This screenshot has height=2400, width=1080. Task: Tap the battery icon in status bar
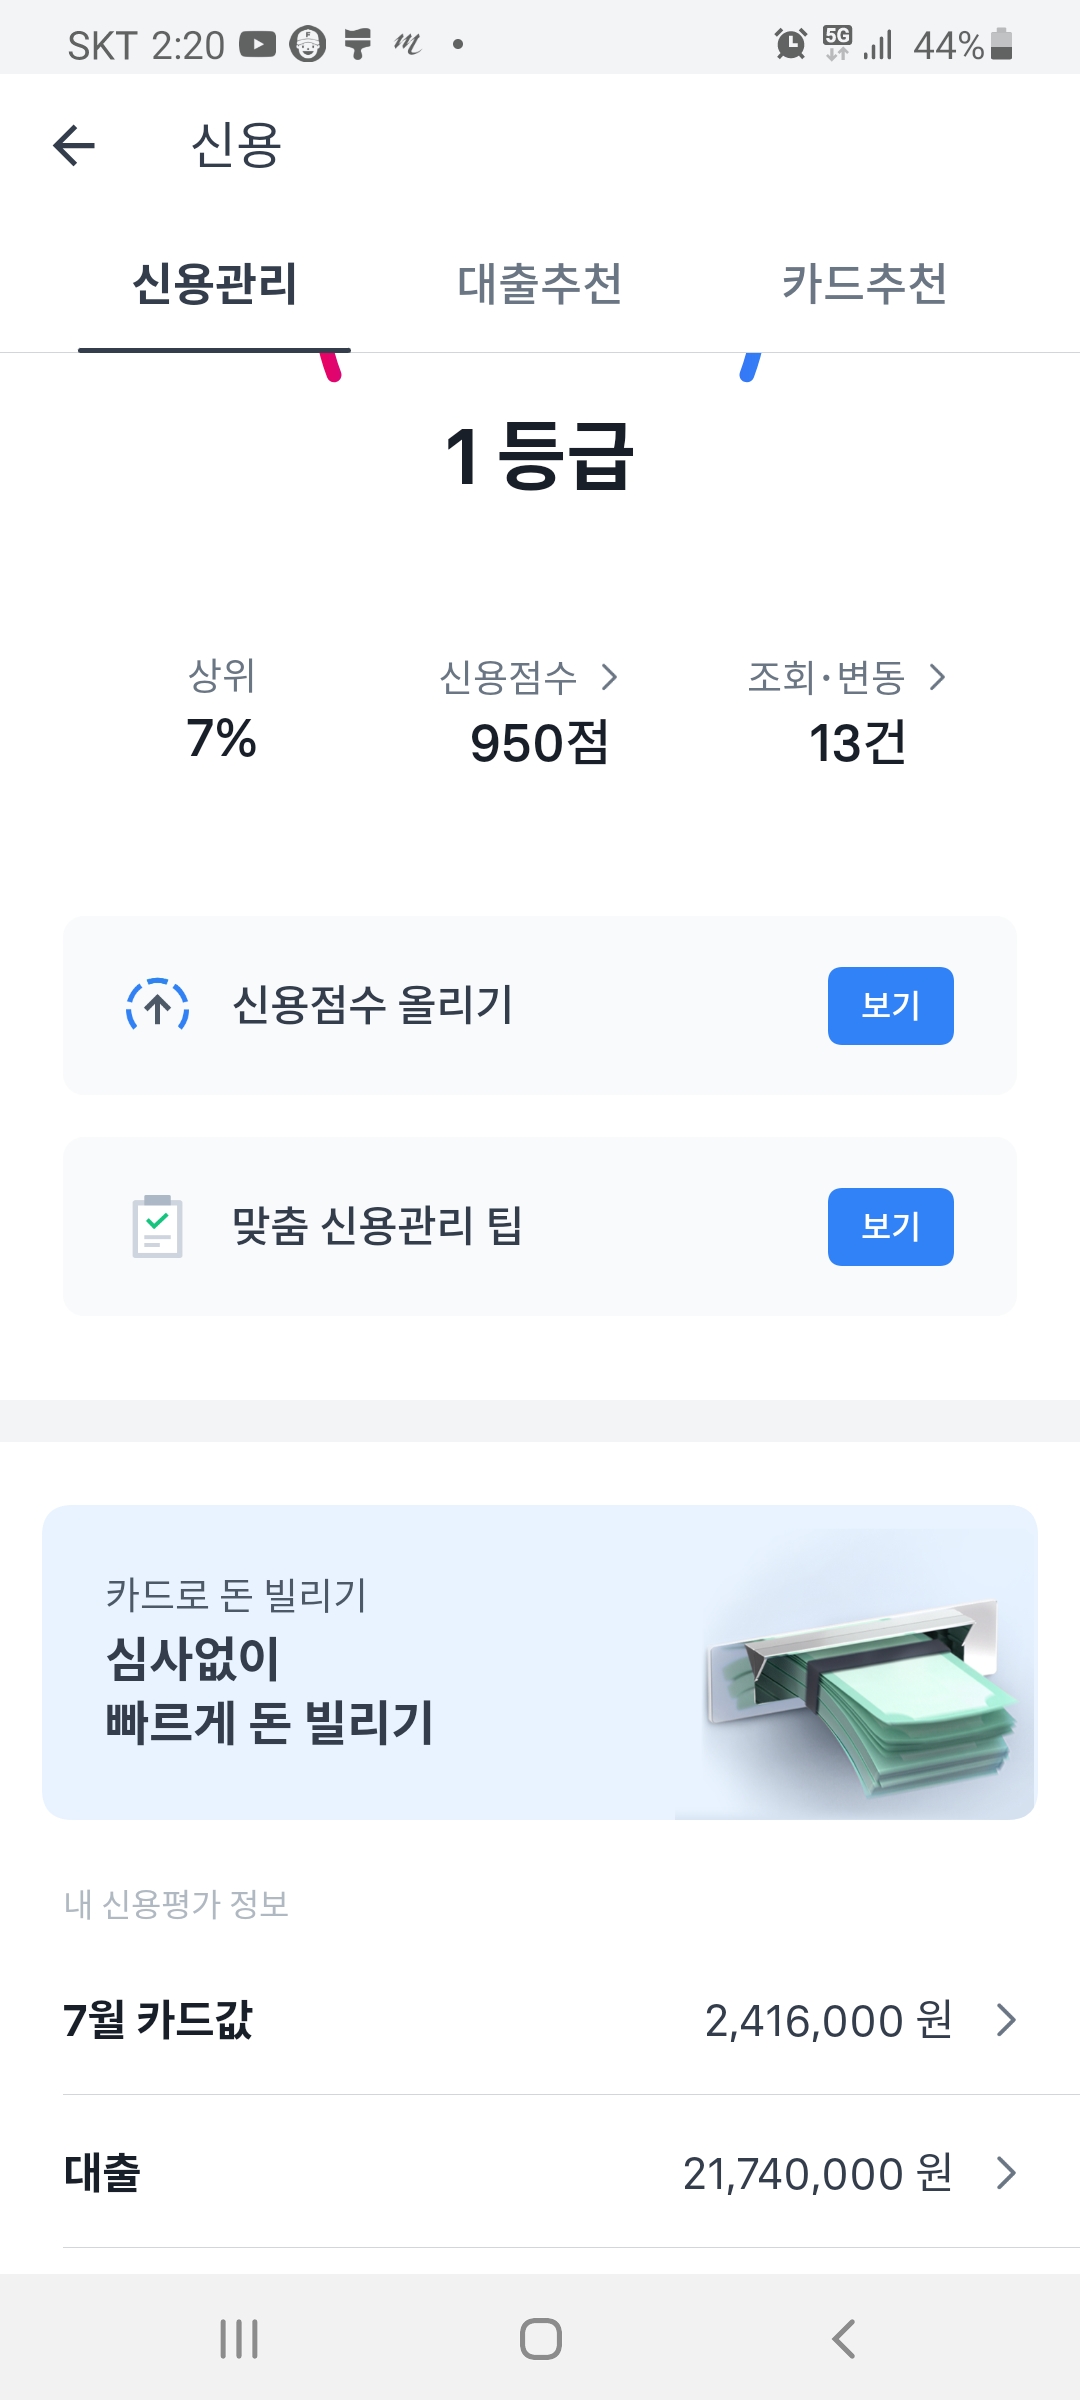(1001, 45)
